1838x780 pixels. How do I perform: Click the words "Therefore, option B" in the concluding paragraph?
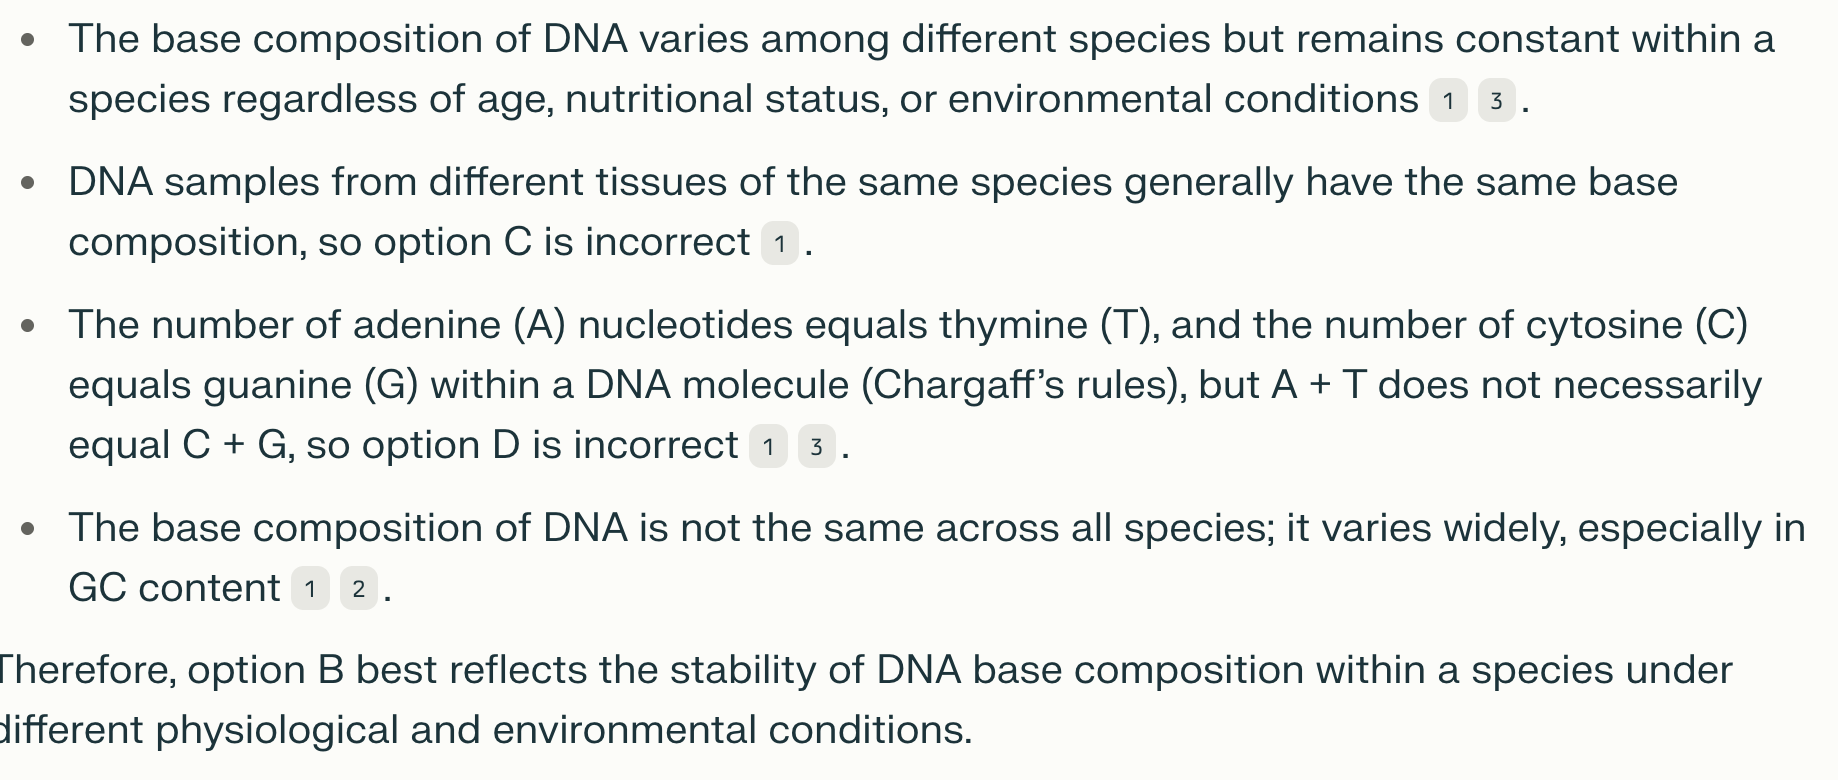(x=168, y=670)
